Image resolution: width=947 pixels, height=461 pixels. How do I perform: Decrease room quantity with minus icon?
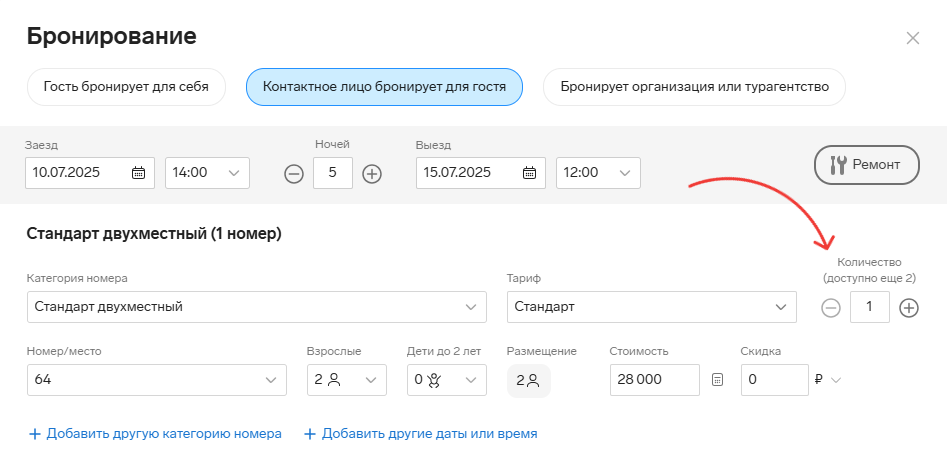(831, 308)
